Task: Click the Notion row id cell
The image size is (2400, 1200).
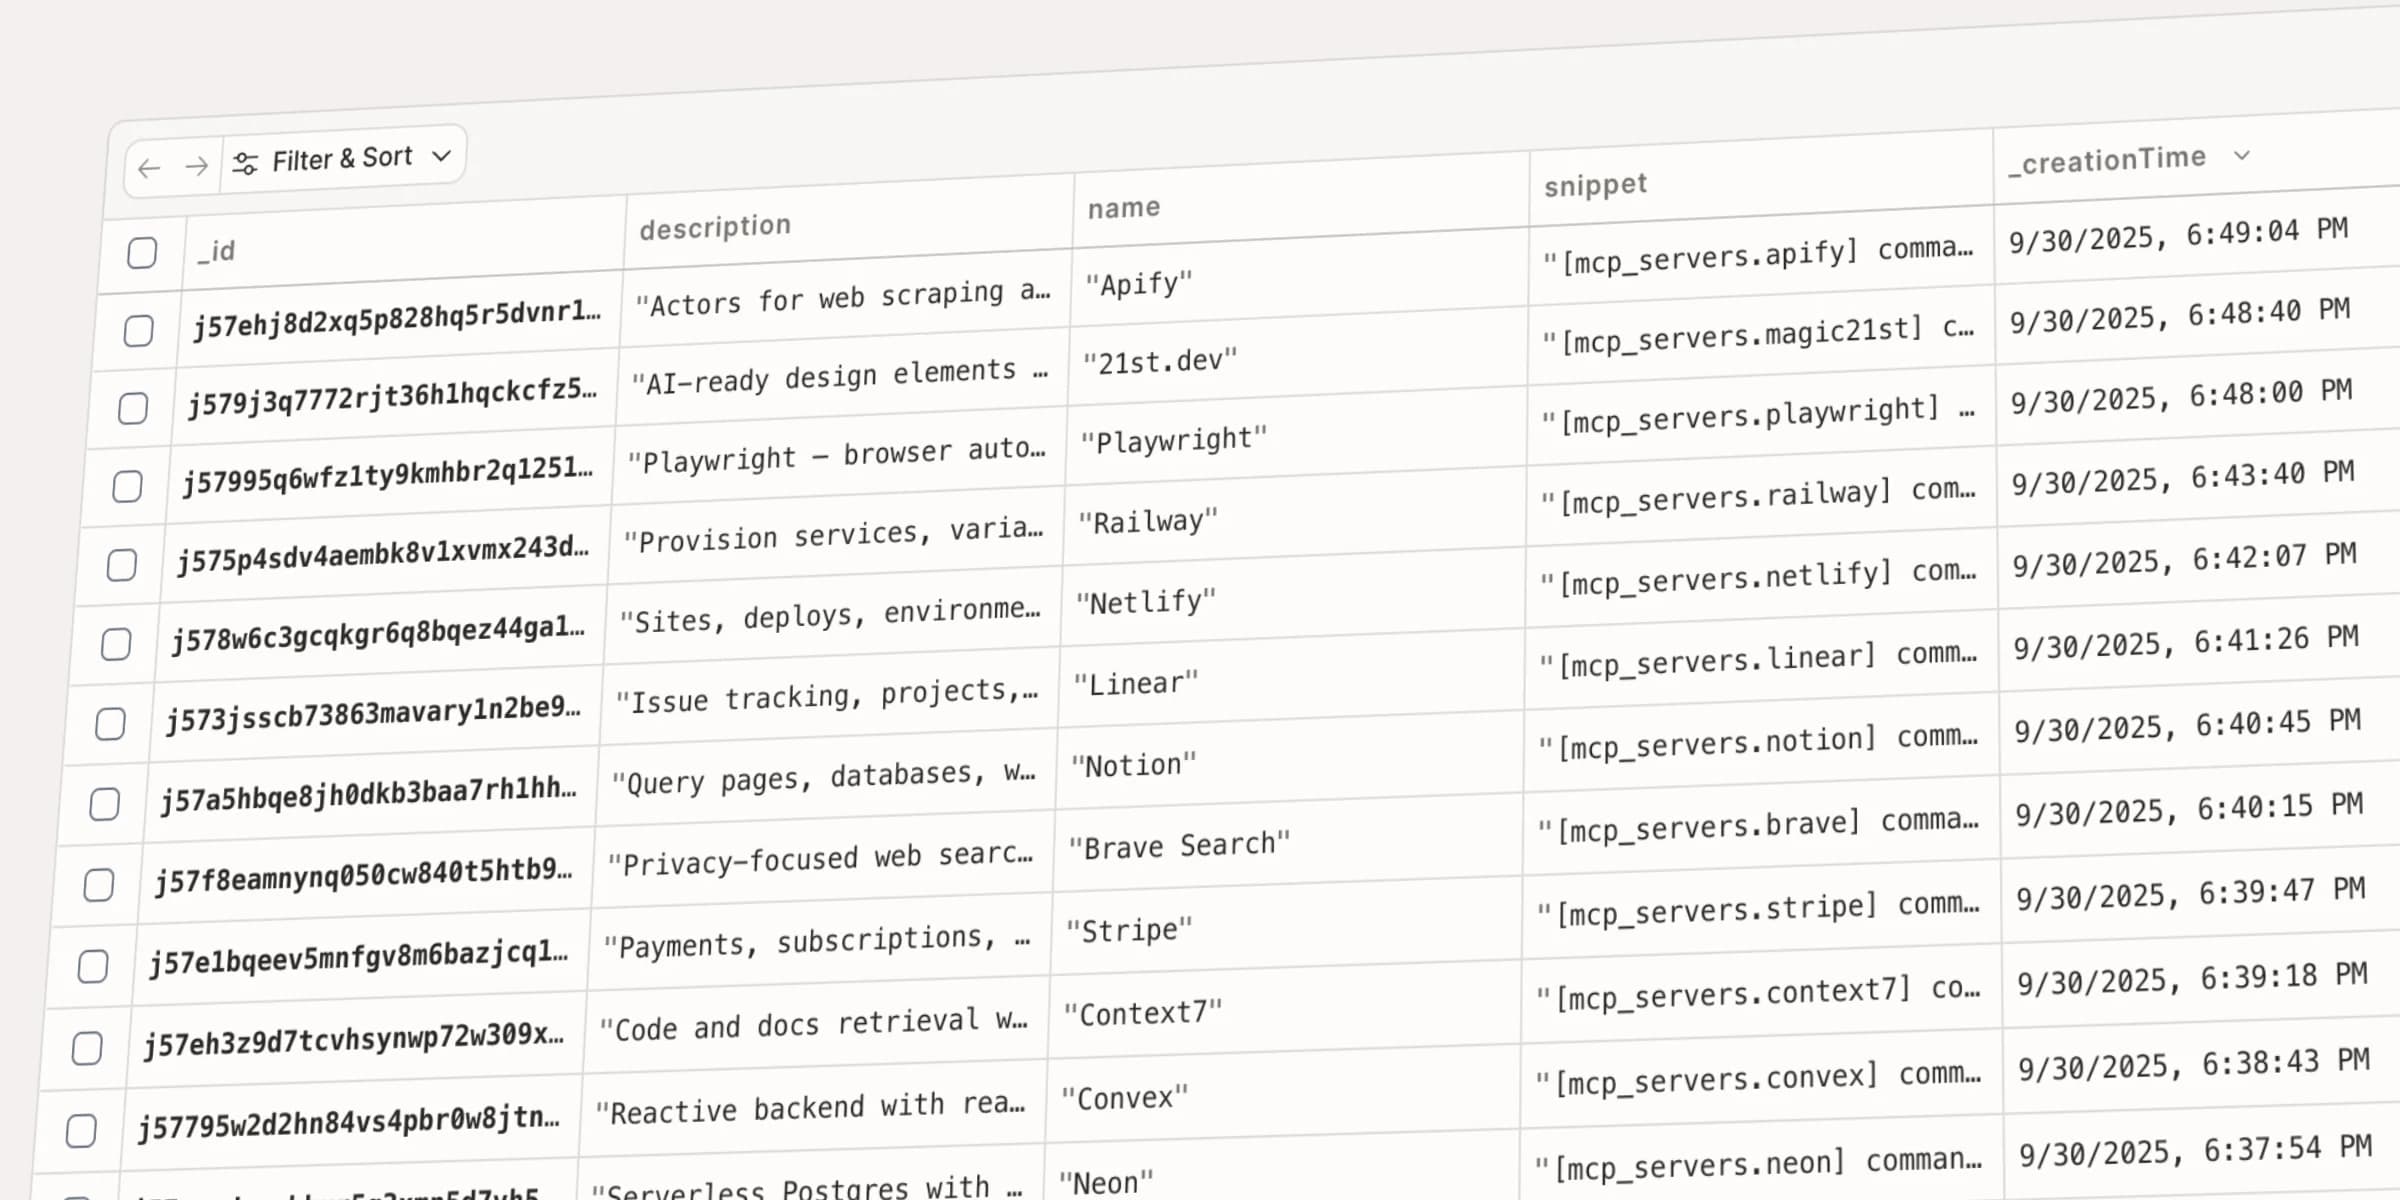Action: coord(369,795)
